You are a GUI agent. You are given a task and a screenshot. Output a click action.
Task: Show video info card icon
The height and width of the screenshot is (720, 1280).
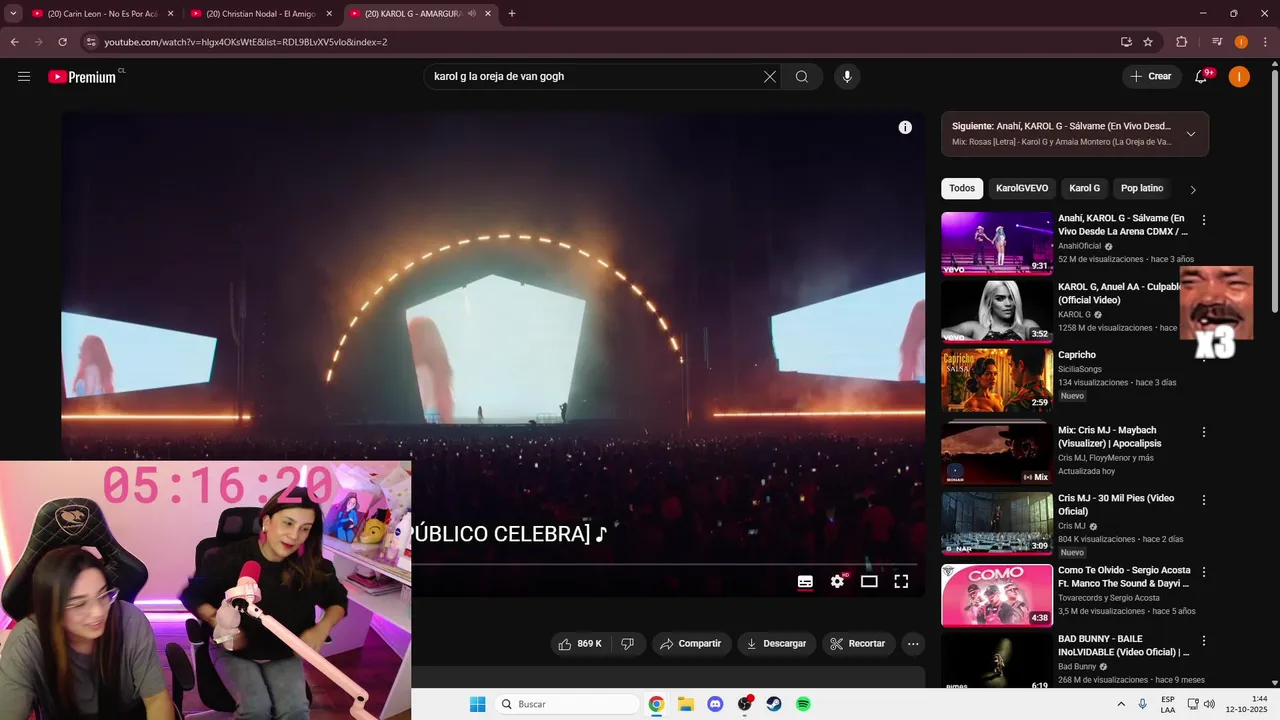tap(905, 127)
